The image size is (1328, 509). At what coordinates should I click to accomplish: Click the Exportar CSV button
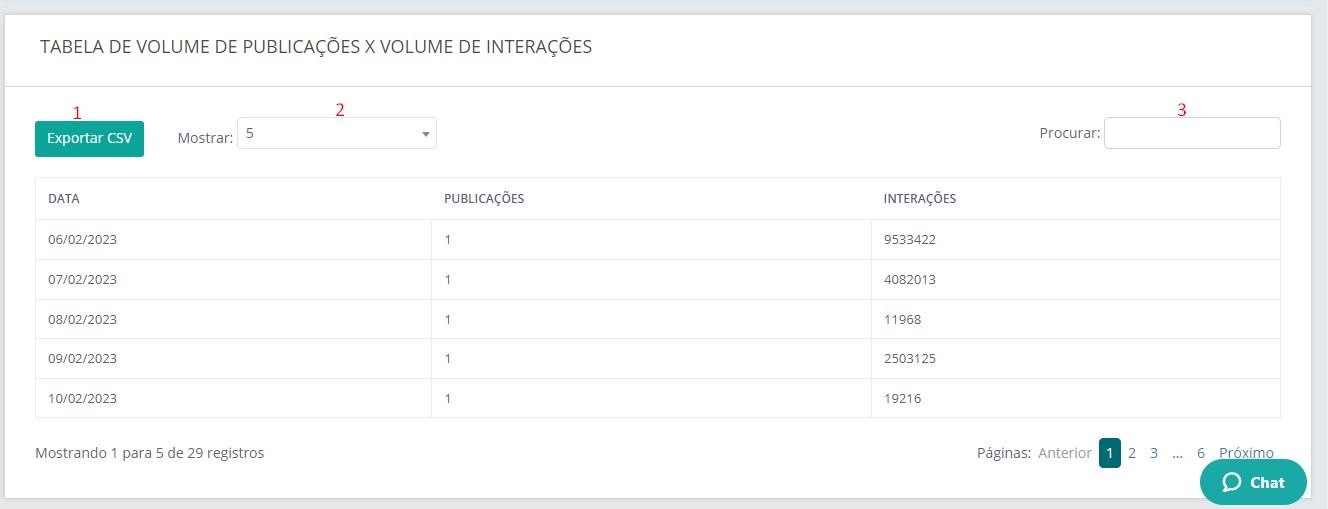click(89, 139)
